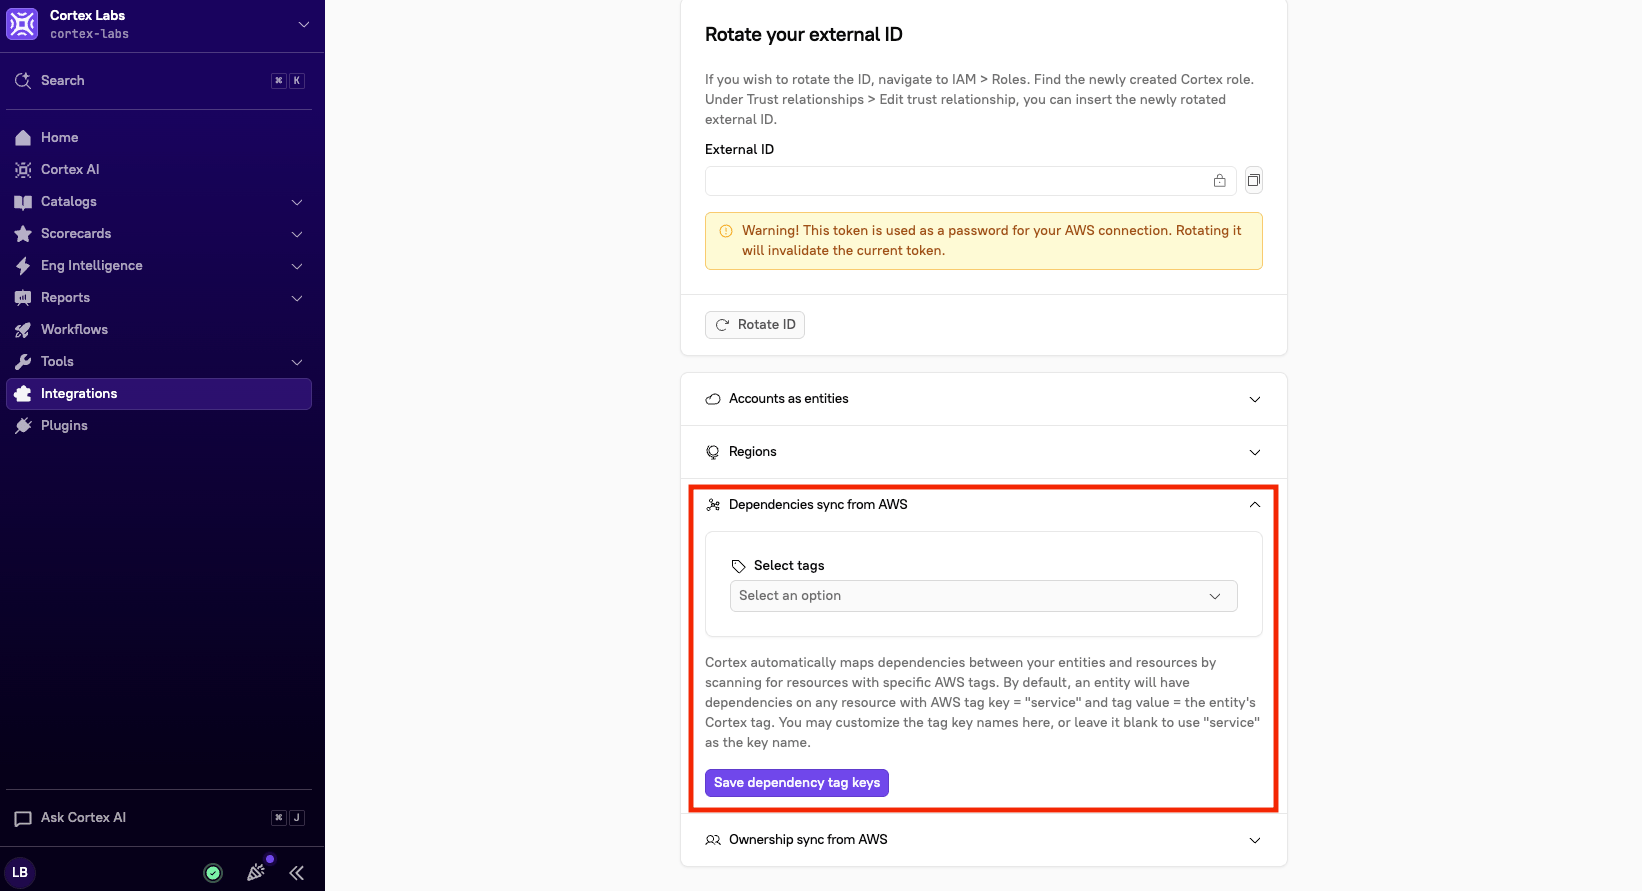Collapse the Dependencies sync from AWS section
Viewport: 1642px width, 891px height.
tap(984, 505)
